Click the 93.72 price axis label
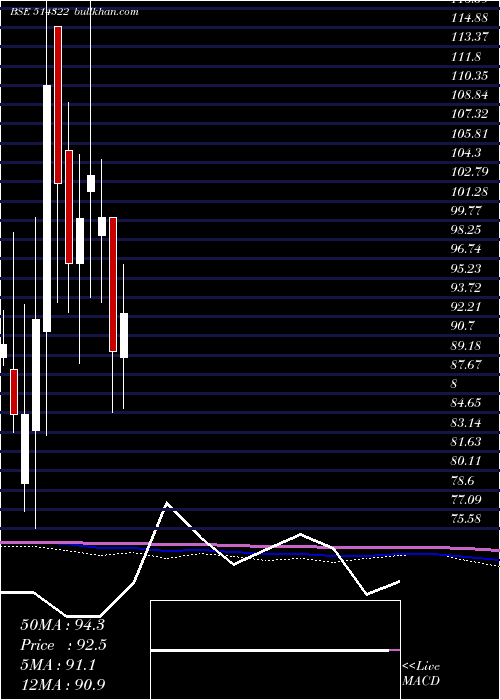This screenshot has width=500, height=700. (x=466, y=288)
